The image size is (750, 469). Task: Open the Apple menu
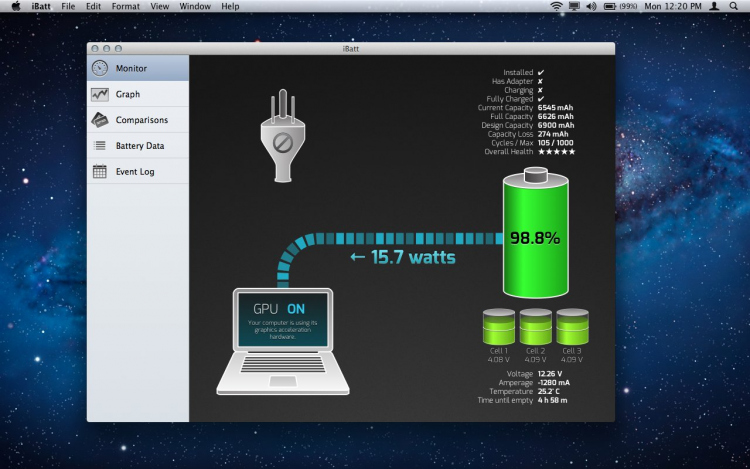16,6
